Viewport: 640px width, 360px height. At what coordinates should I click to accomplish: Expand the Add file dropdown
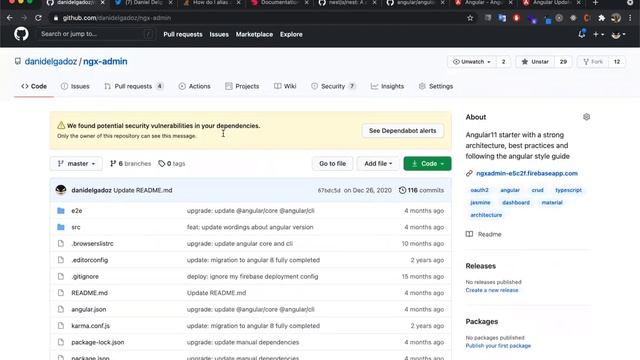378,163
